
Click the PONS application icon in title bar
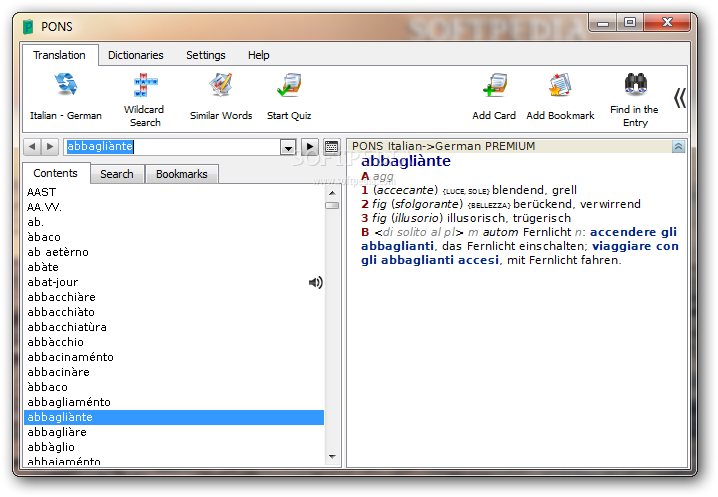point(28,27)
